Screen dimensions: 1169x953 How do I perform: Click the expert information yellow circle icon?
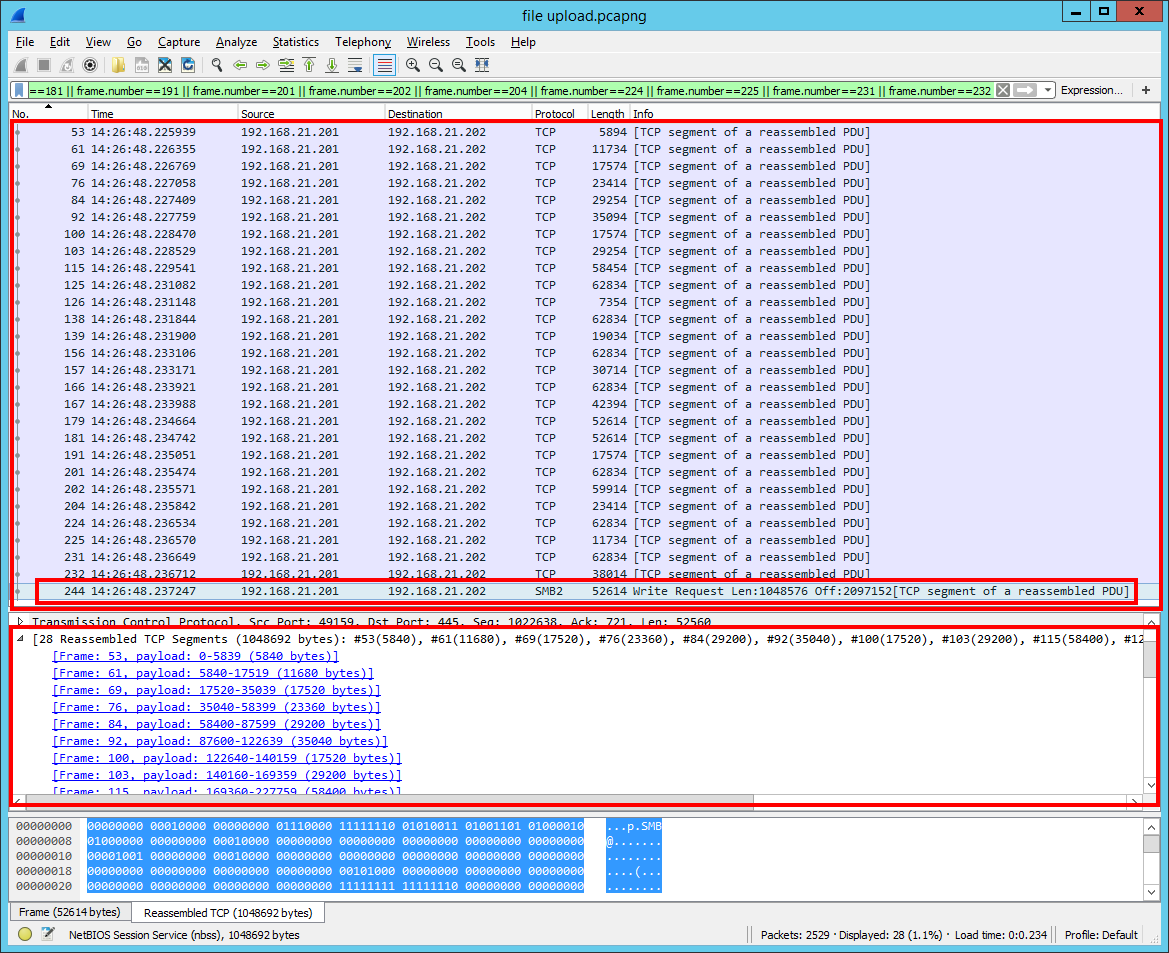[25, 934]
